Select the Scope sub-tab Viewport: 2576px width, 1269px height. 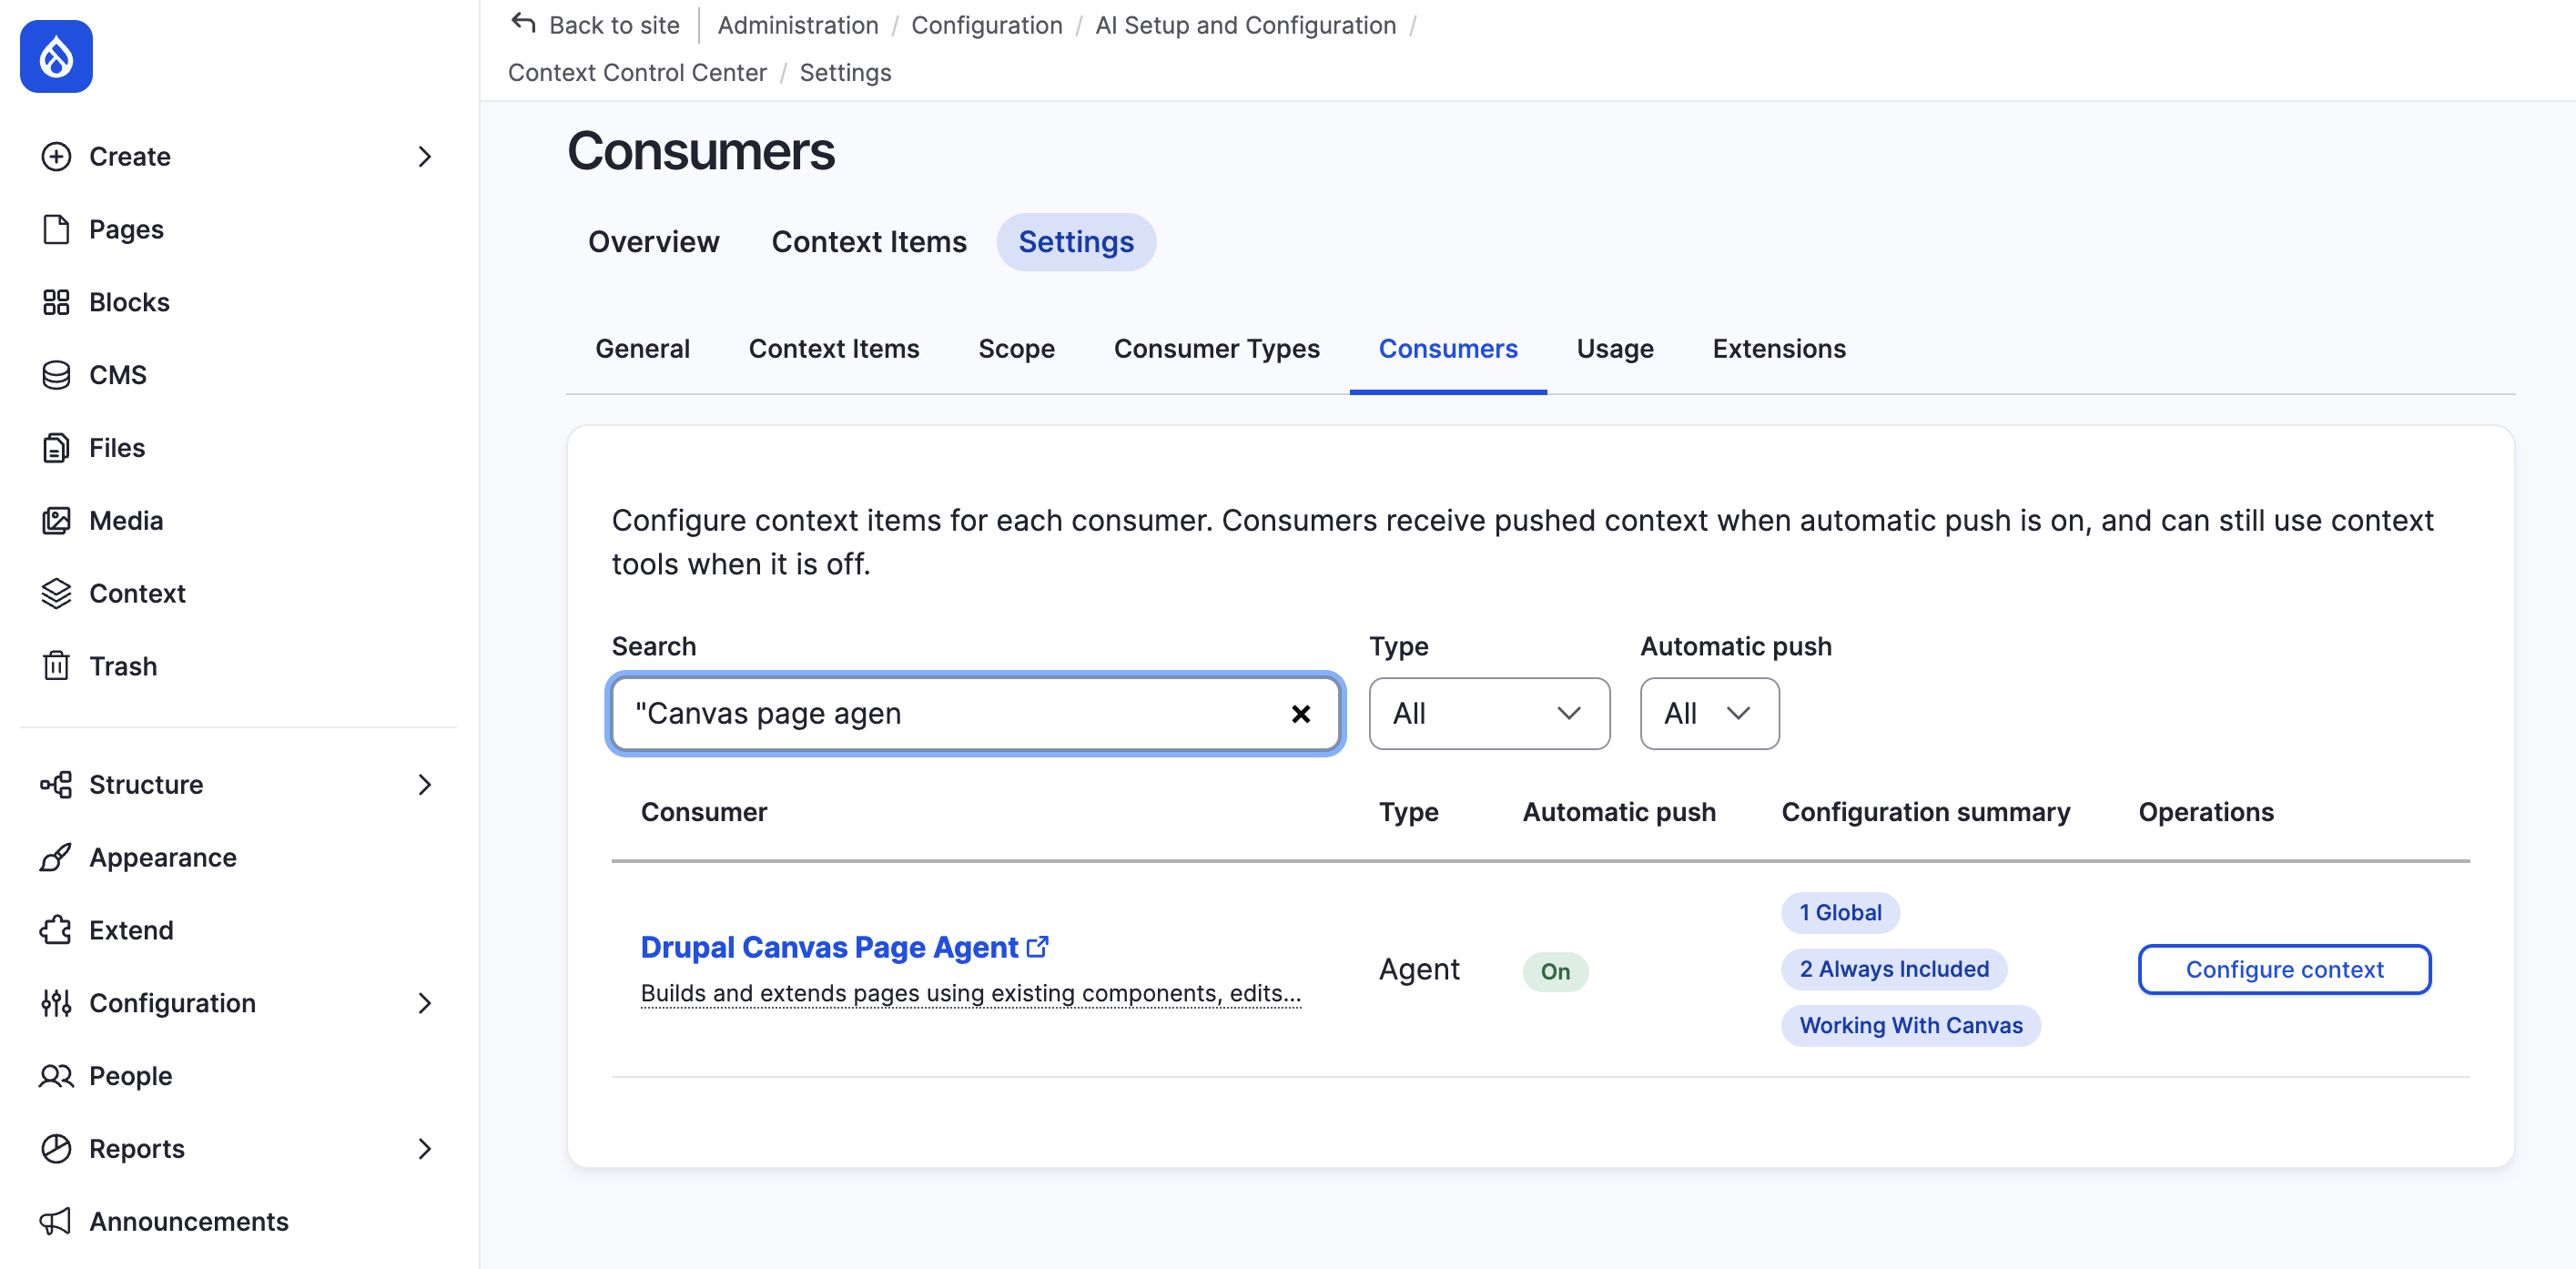1016,349
